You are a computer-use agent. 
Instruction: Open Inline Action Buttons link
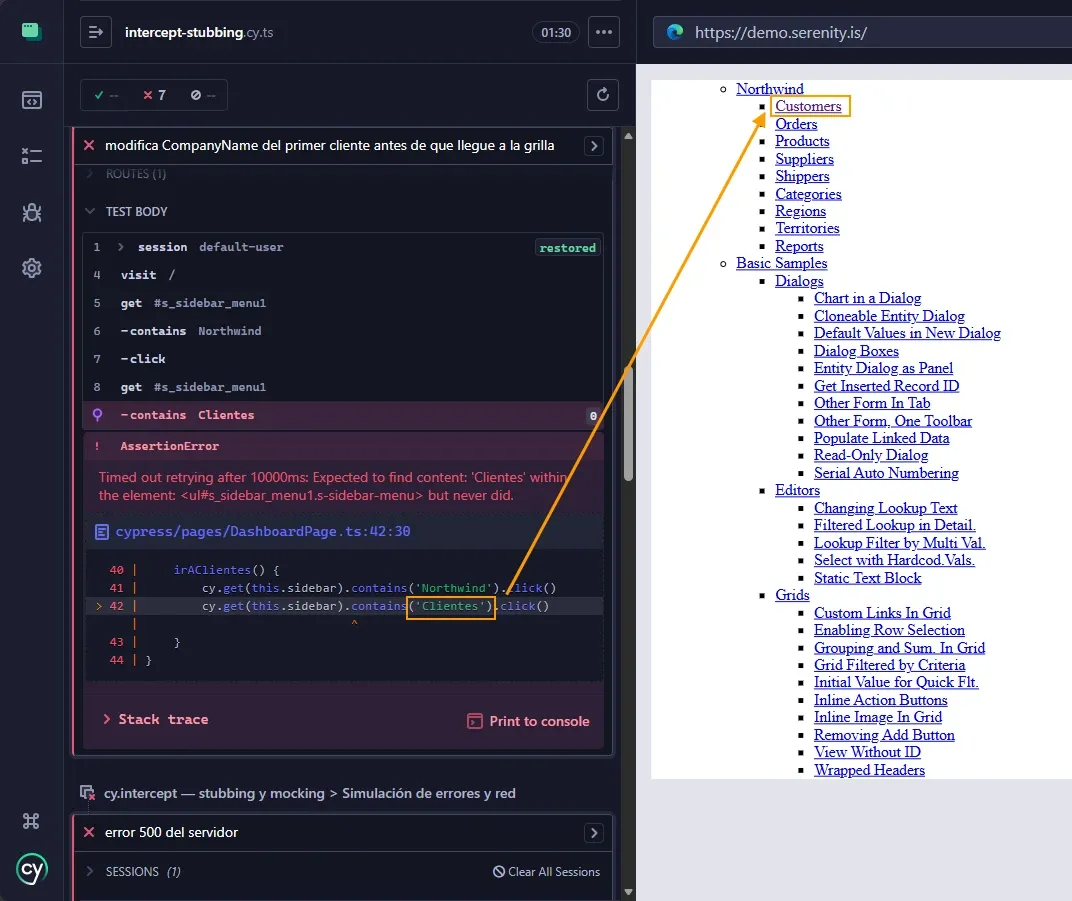pyautogui.click(x=881, y=700)
